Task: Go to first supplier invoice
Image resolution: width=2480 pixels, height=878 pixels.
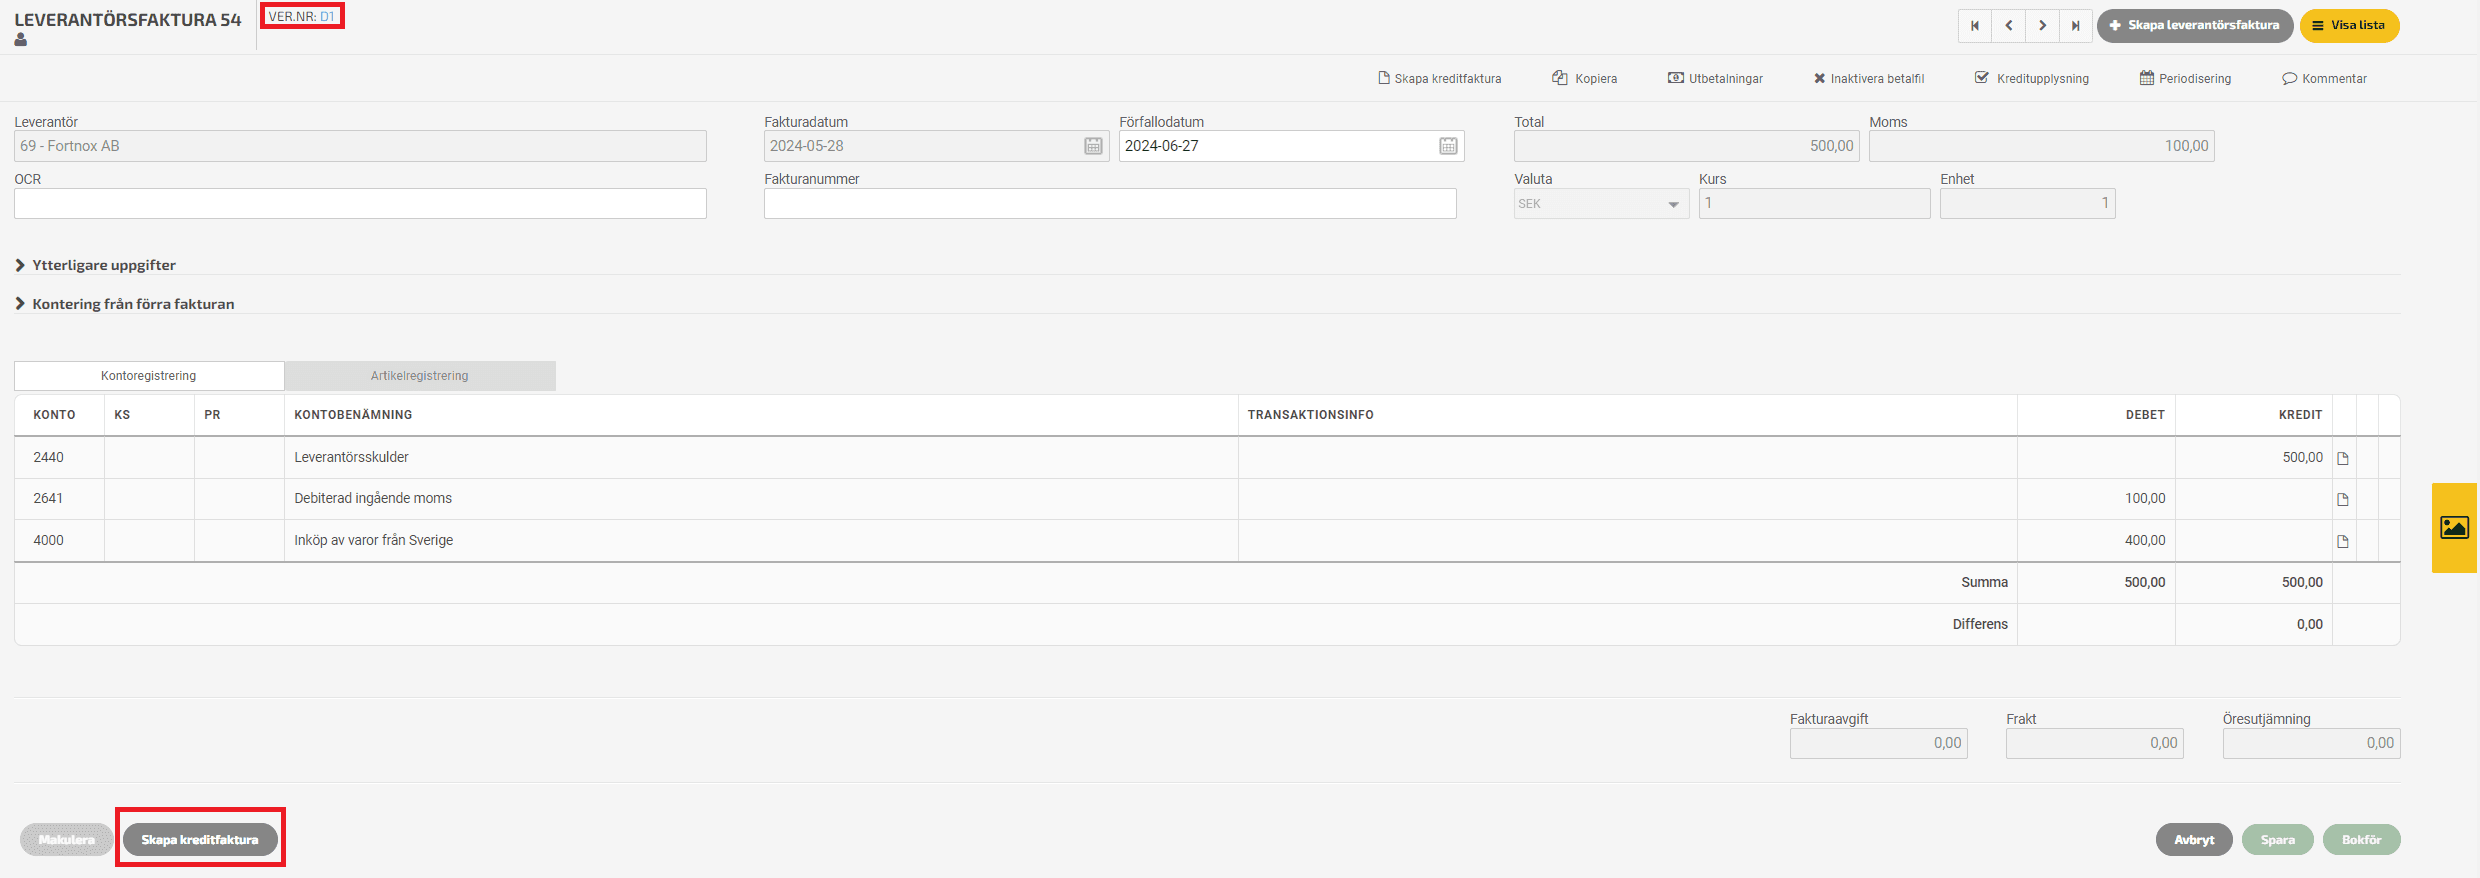Action: (x=1975, y=26)
